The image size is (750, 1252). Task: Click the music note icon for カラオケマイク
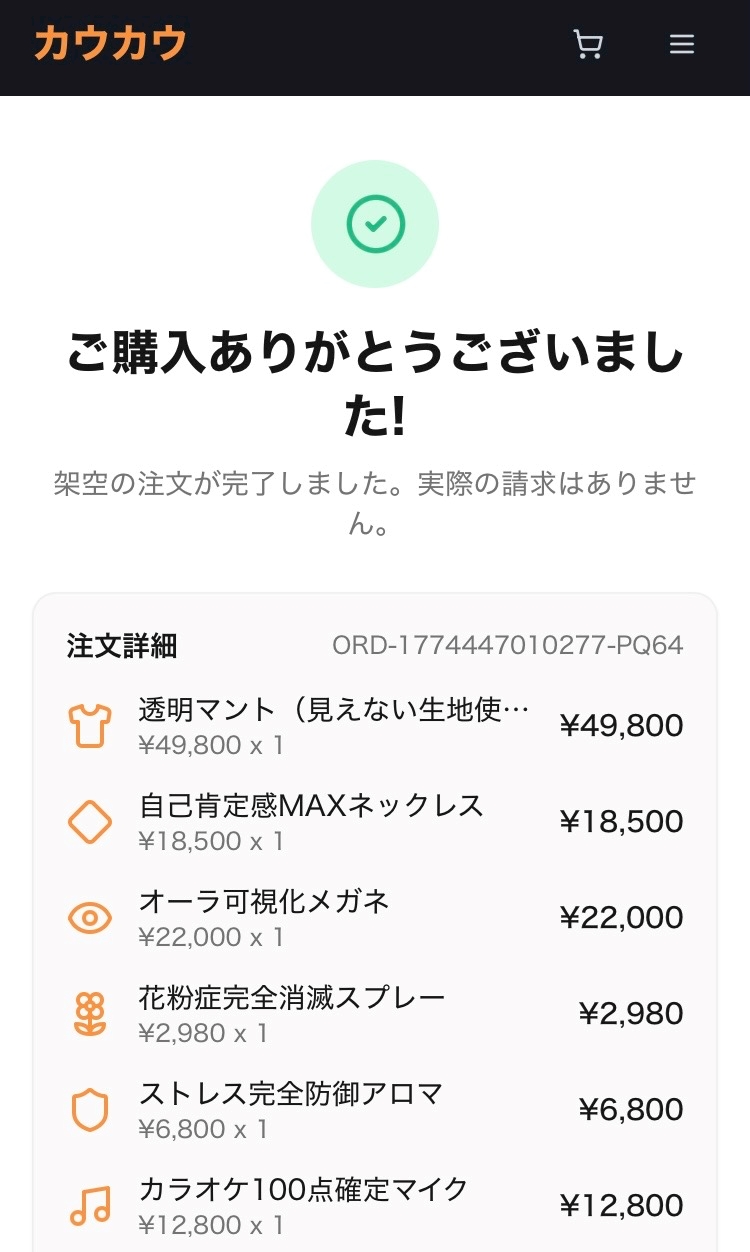[x=89, y=1206]
